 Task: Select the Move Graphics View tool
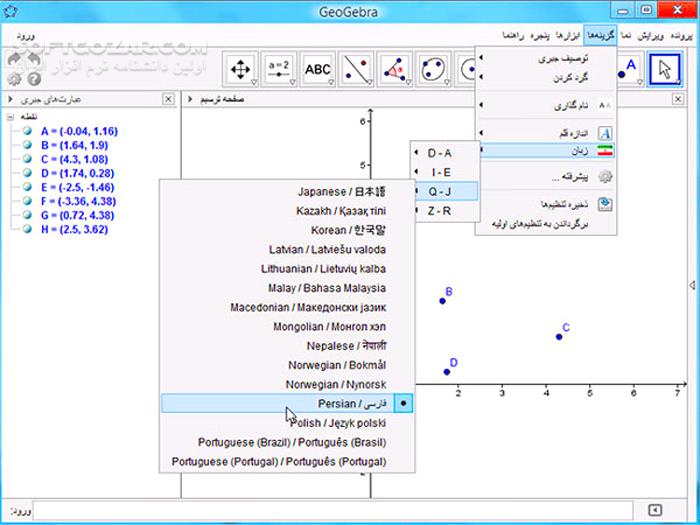[241, 70]
